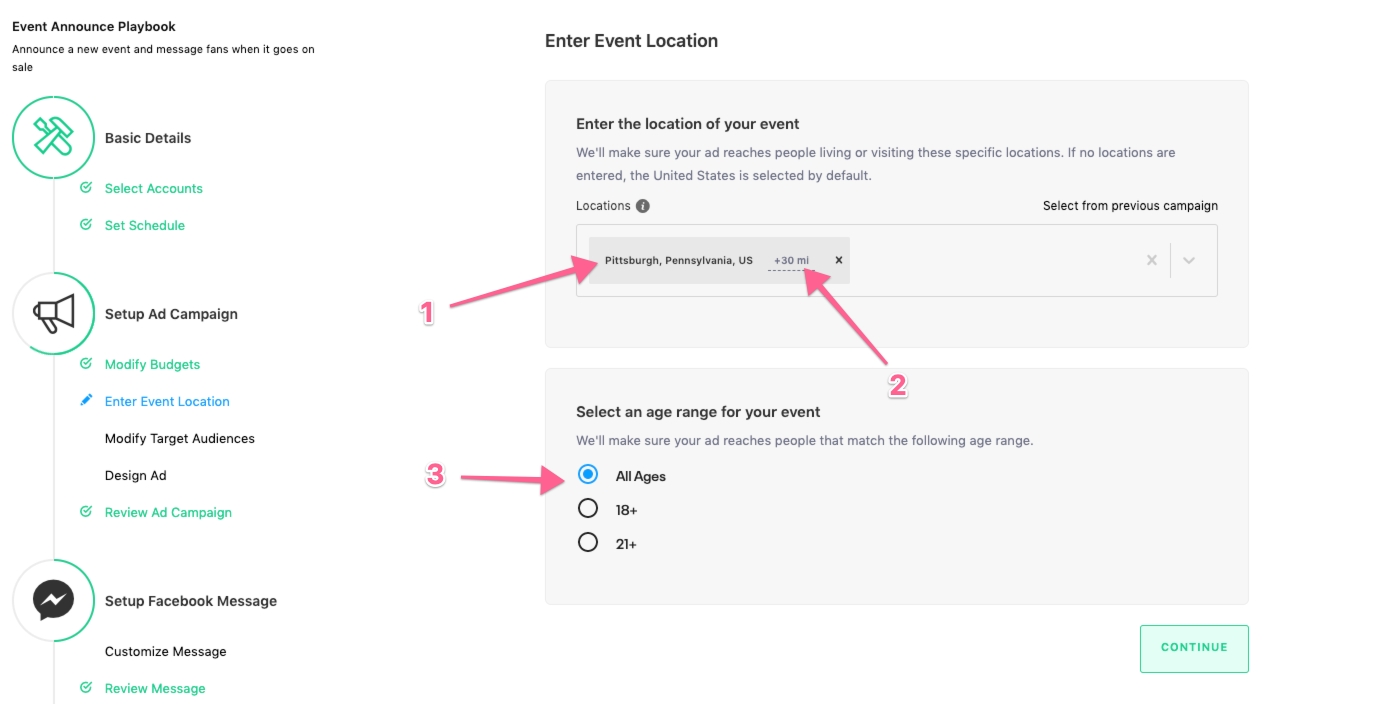Open the Set Schedule step link

(145, 225)
